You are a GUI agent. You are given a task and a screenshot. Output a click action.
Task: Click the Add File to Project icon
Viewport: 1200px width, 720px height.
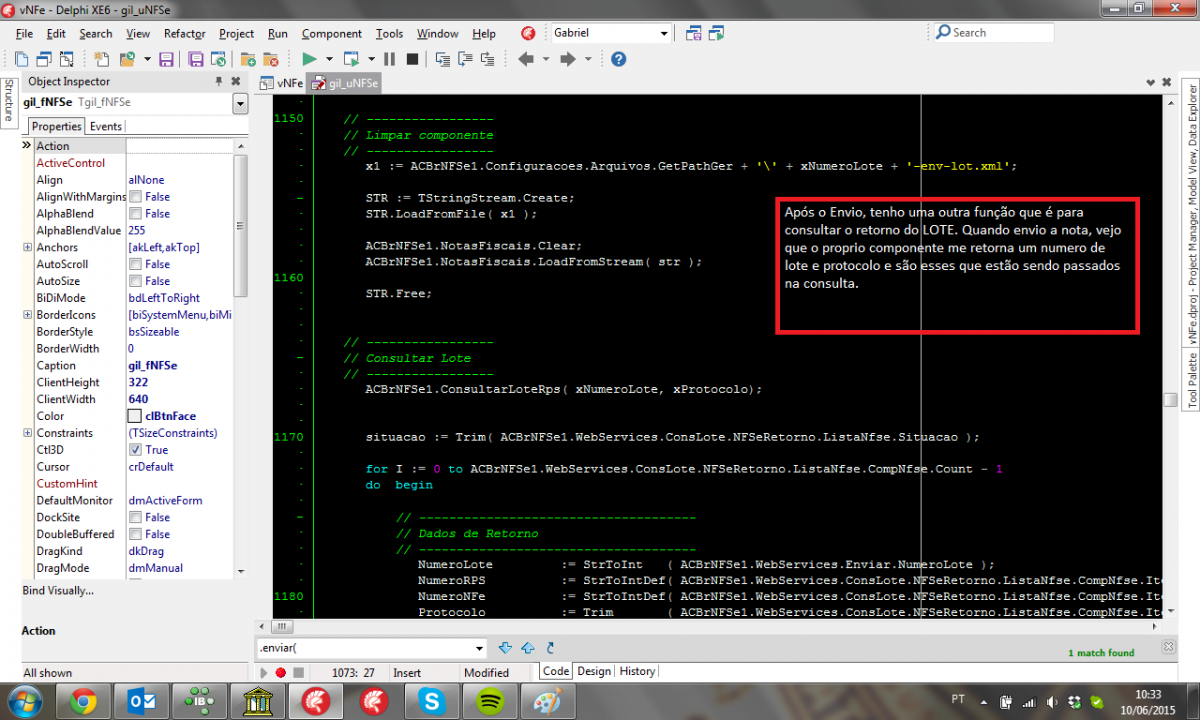point(248,59)
